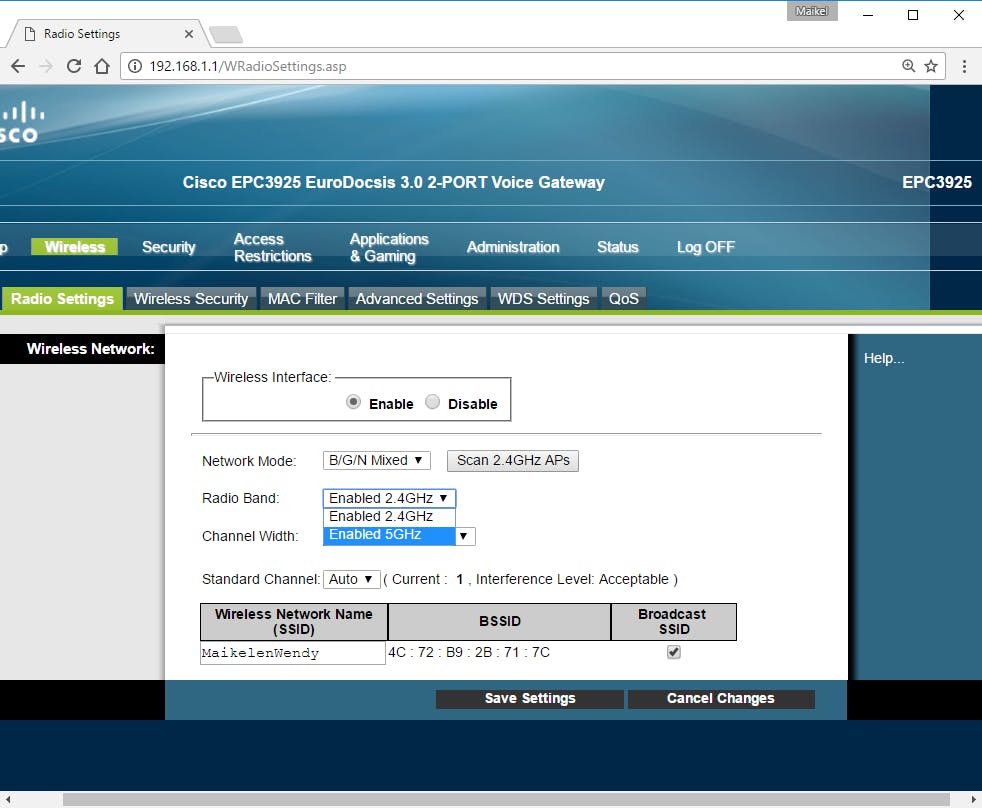Viewport: 982px width, 808px height.
Task: Open the browser home page
Action: click(x=102, y=66)
